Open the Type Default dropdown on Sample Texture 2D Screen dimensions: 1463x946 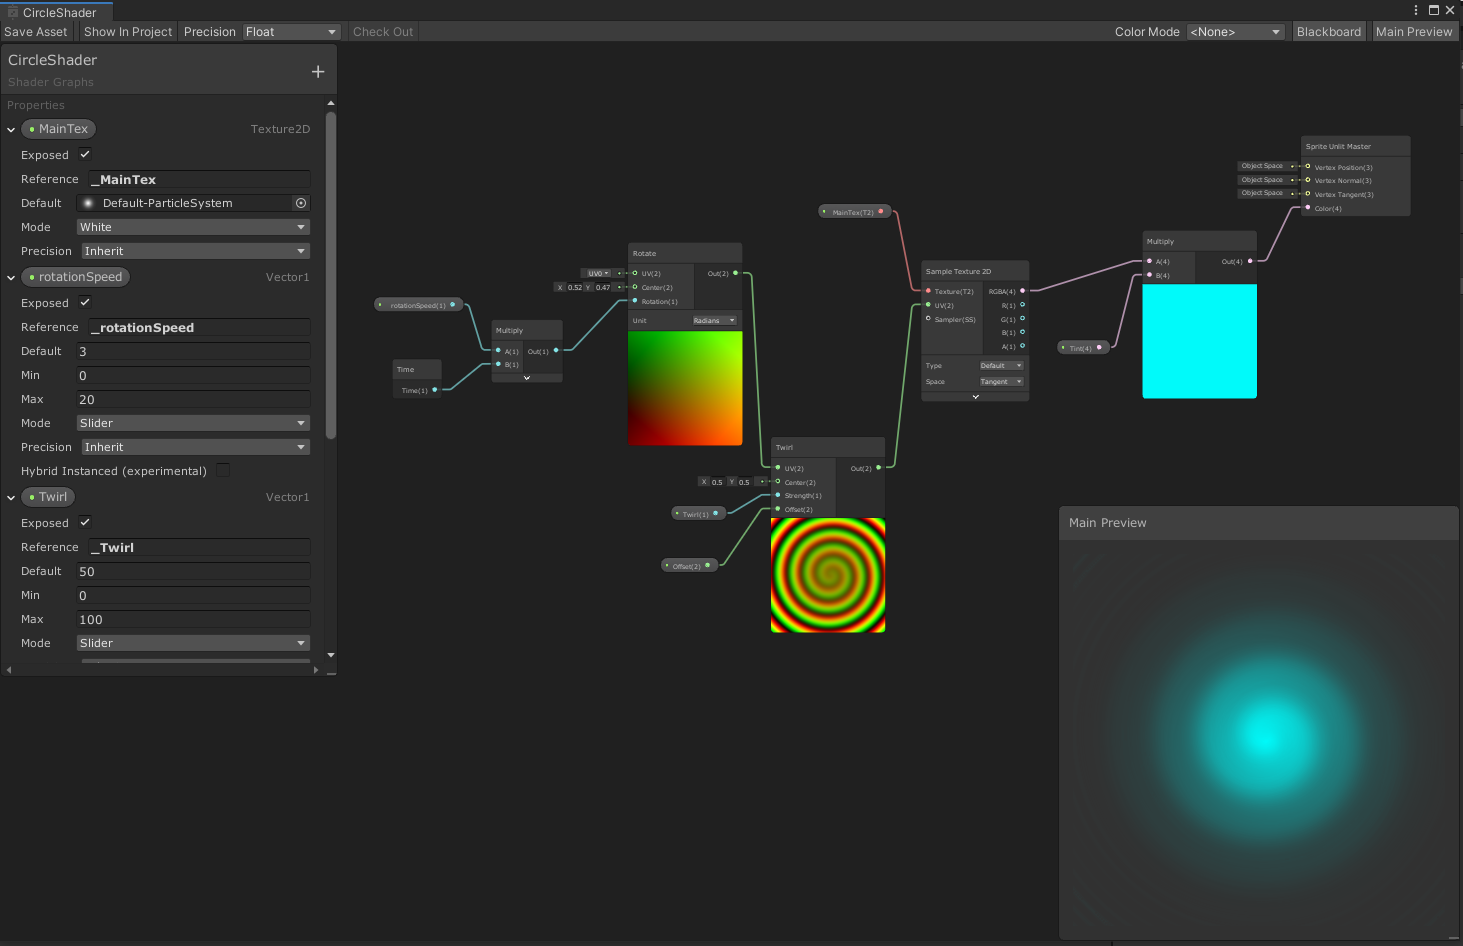point(1001,366)
